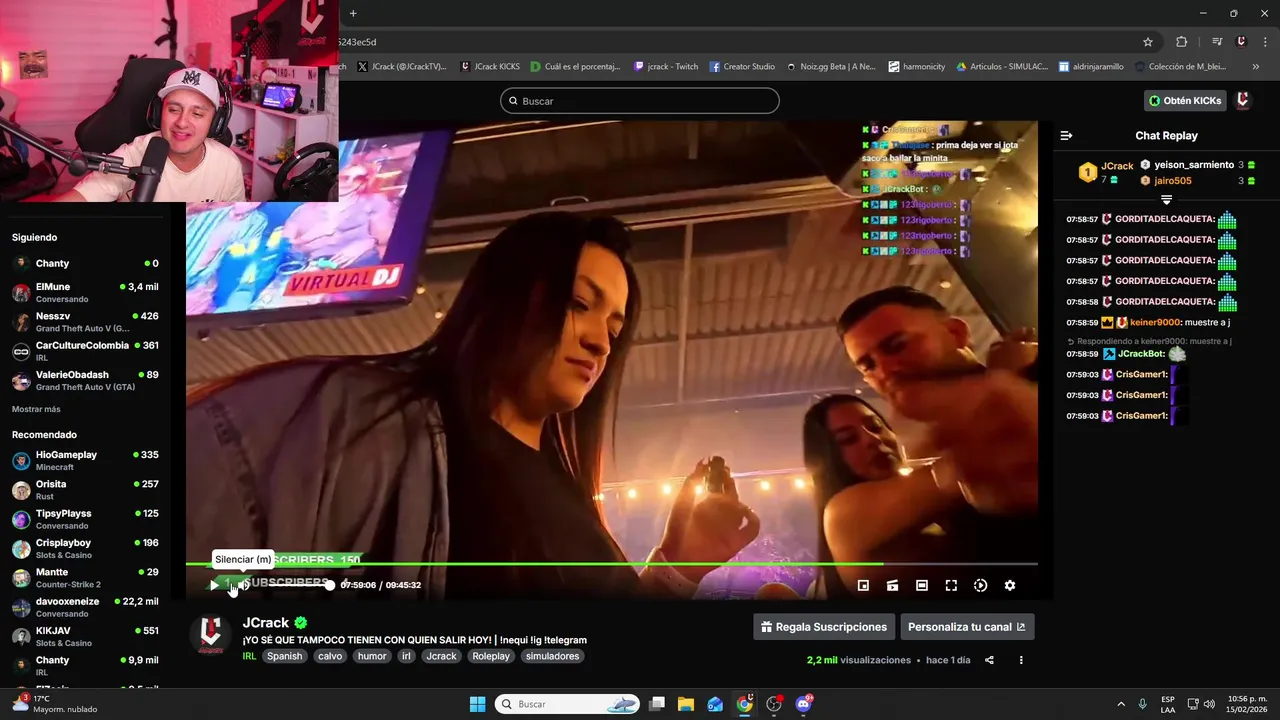Select the humor tag
Image resolution: width=1280 pixels, height=720 pixels.
pyautogui.click(x=372, y=656)
